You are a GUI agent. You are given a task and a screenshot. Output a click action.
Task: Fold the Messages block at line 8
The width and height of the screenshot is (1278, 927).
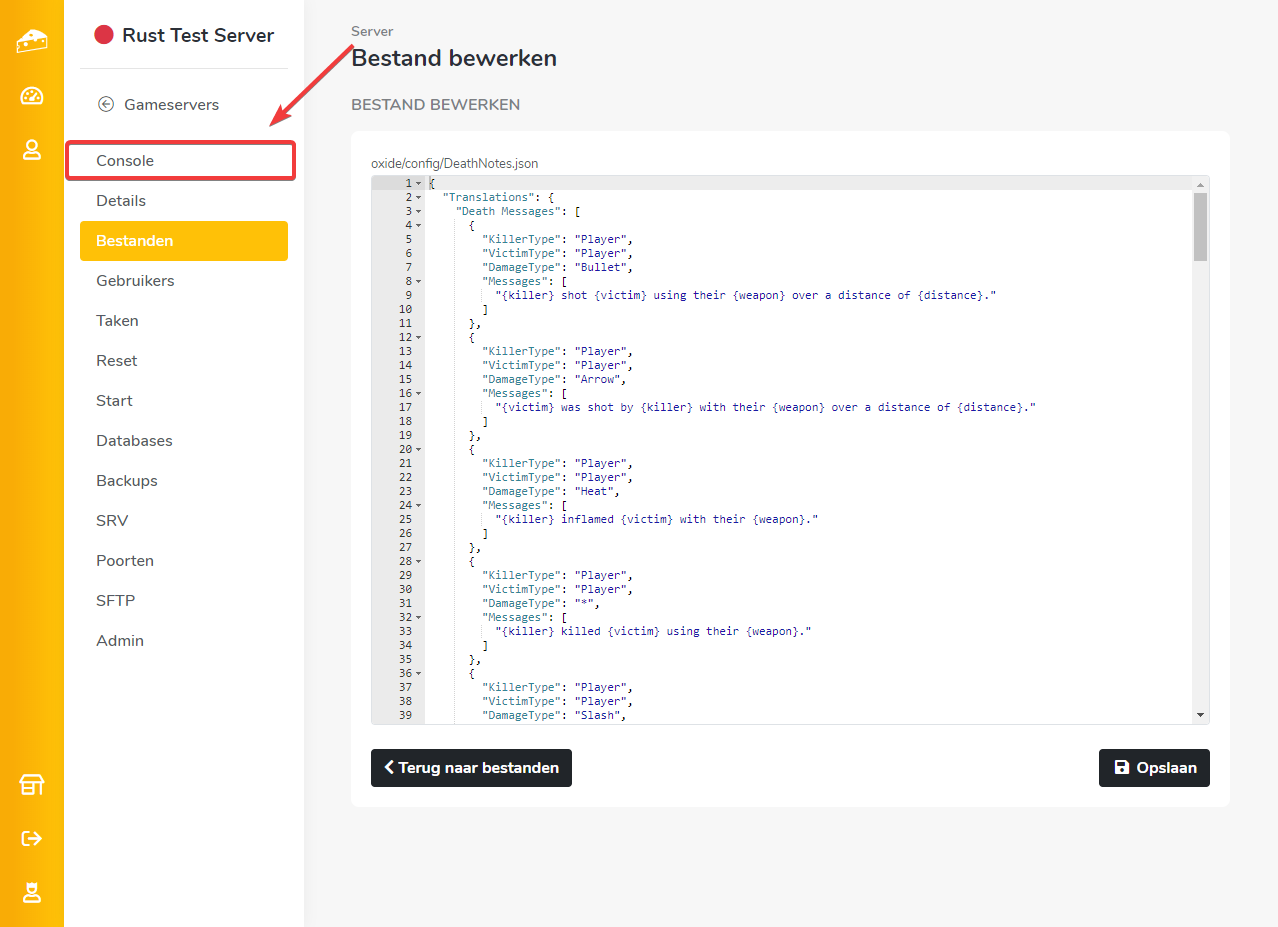coord(418,282)
